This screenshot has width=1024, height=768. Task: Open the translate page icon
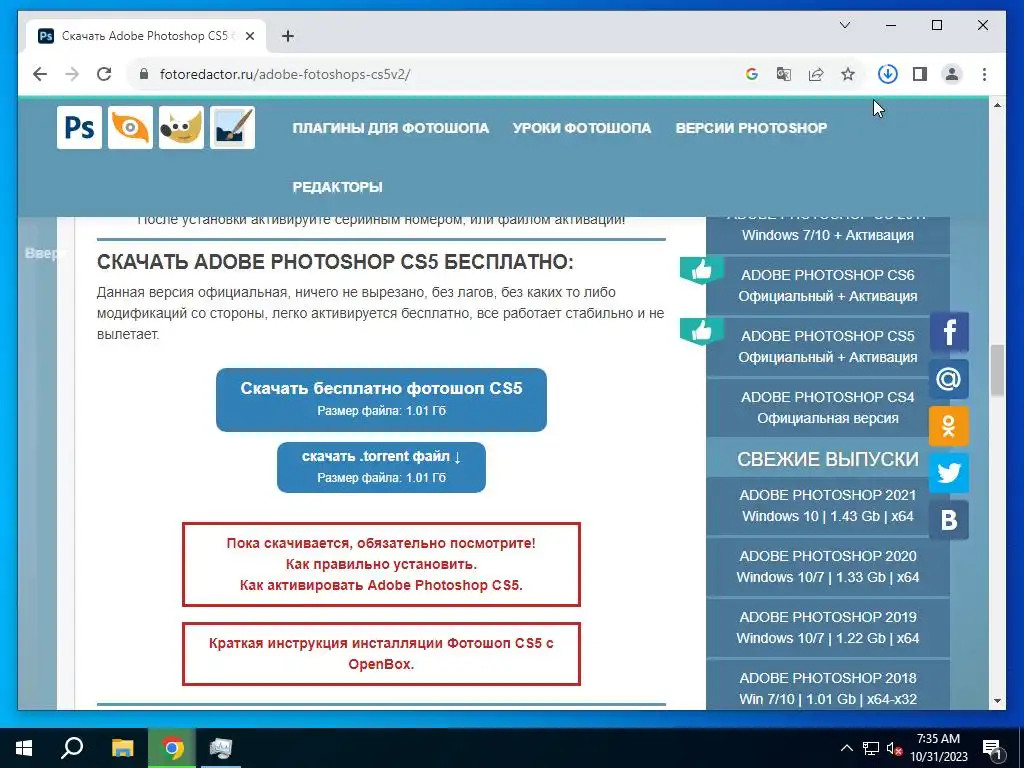point(784,74)
